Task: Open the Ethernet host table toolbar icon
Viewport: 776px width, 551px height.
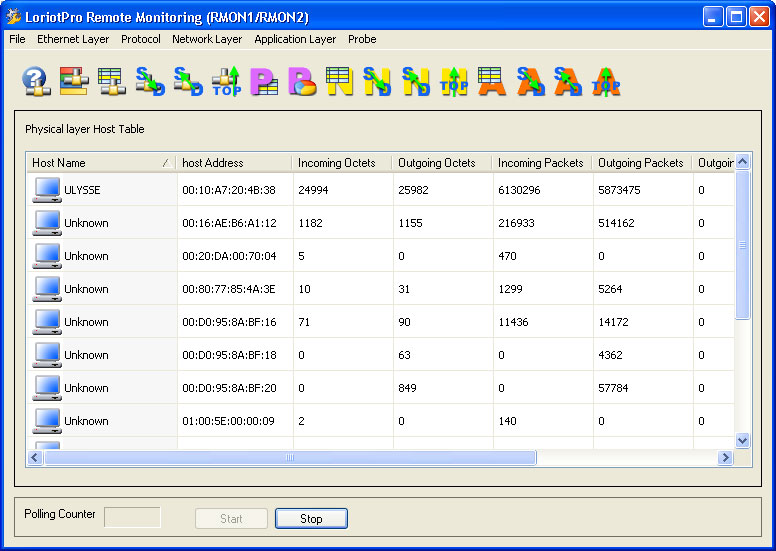Action: (x=74, y=81)
